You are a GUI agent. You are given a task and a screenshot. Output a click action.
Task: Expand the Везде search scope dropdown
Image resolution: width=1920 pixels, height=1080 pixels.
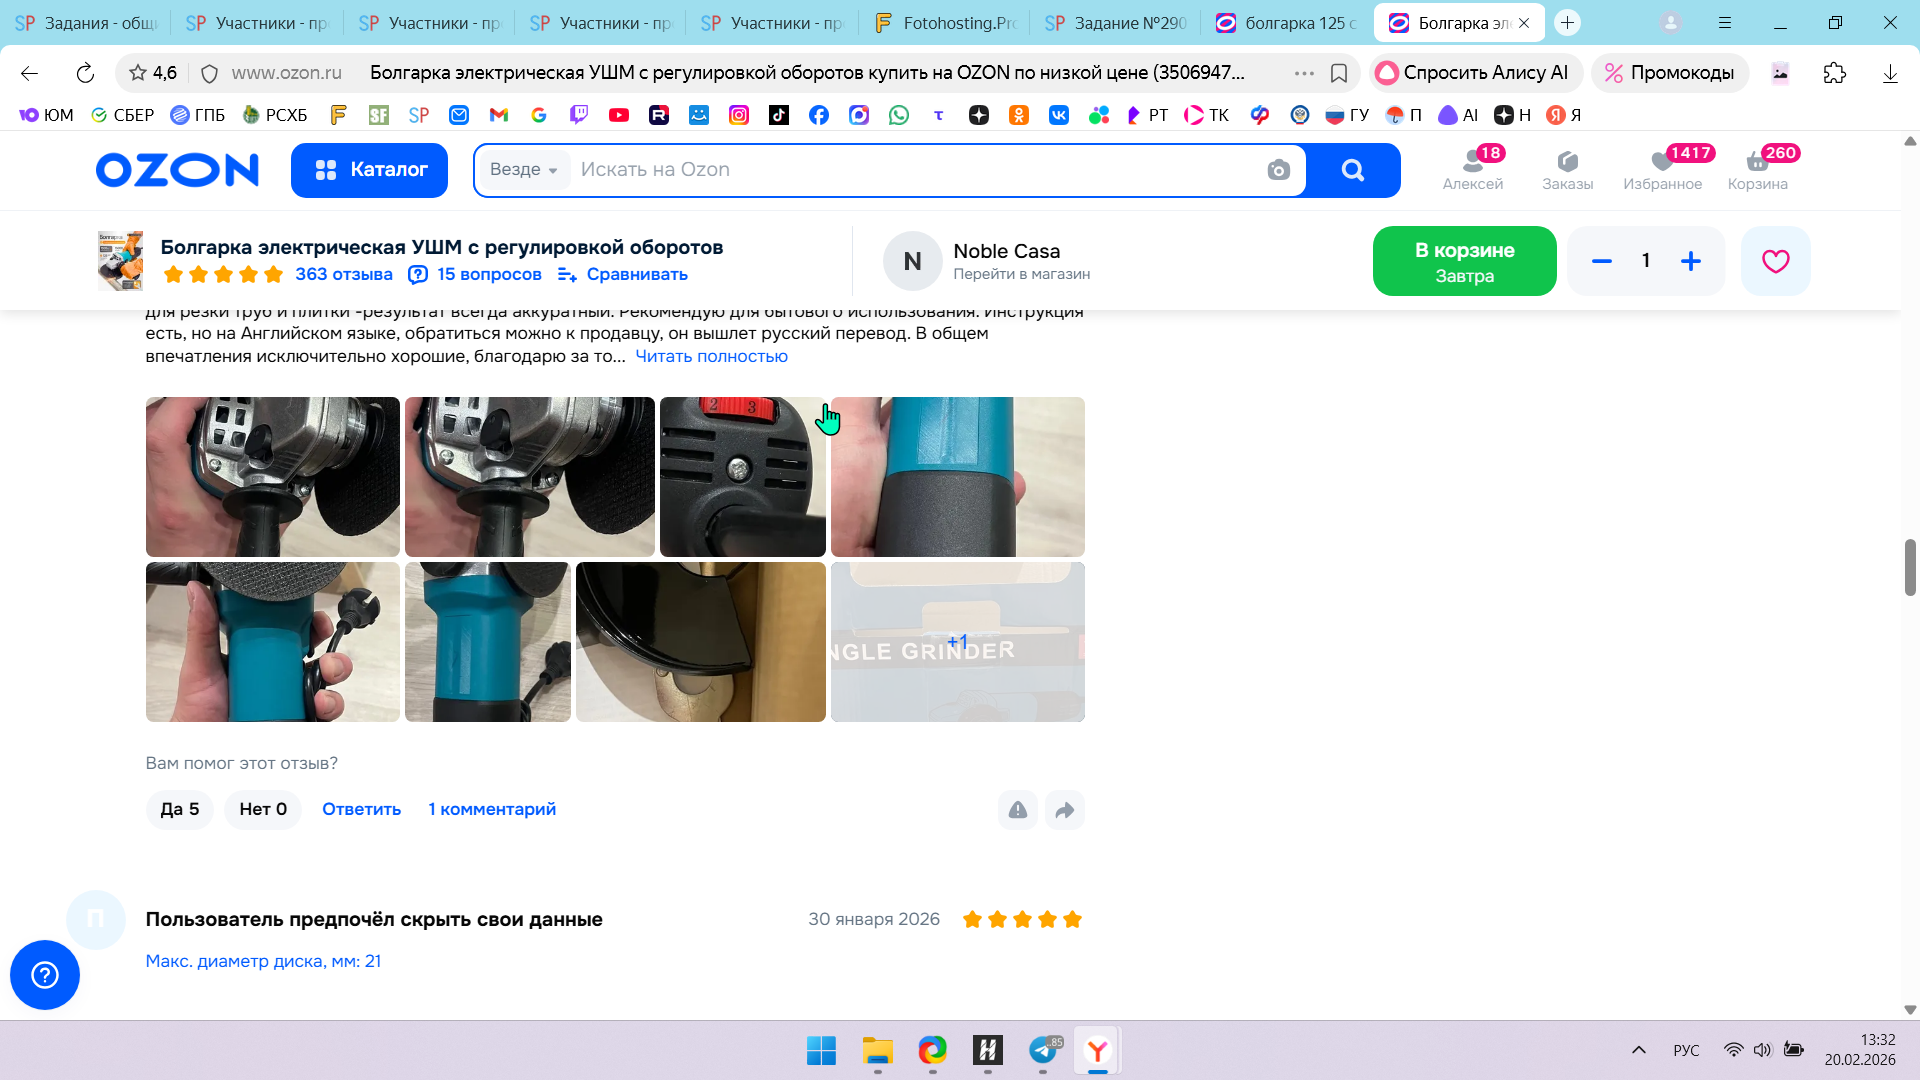pyautogui.click(x=524, y=170)
